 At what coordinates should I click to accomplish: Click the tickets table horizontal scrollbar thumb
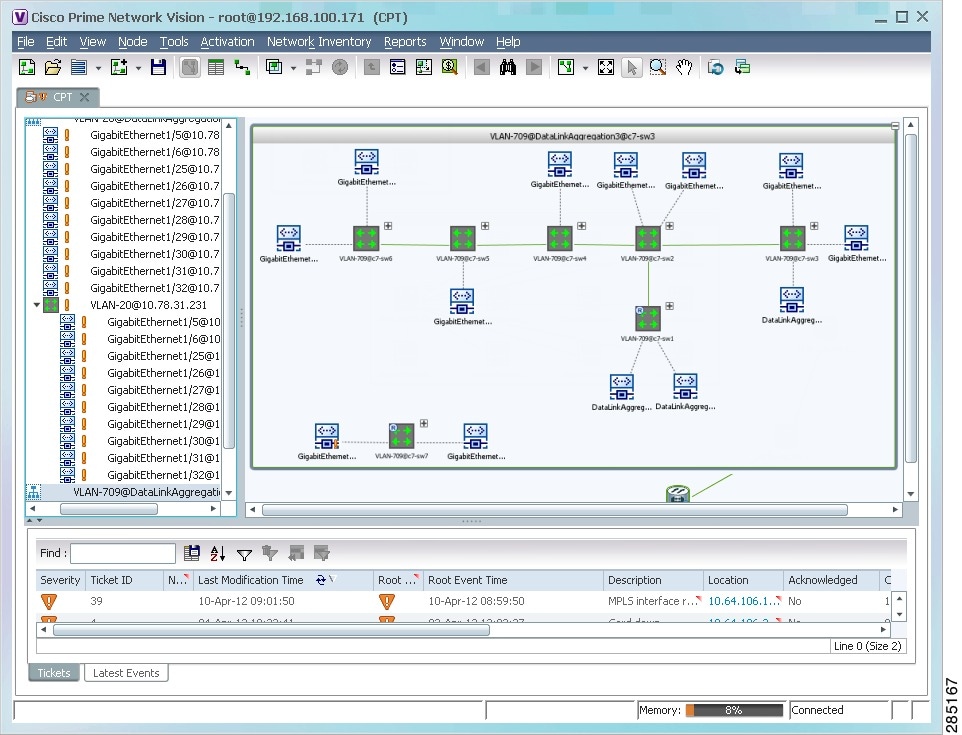271,629
